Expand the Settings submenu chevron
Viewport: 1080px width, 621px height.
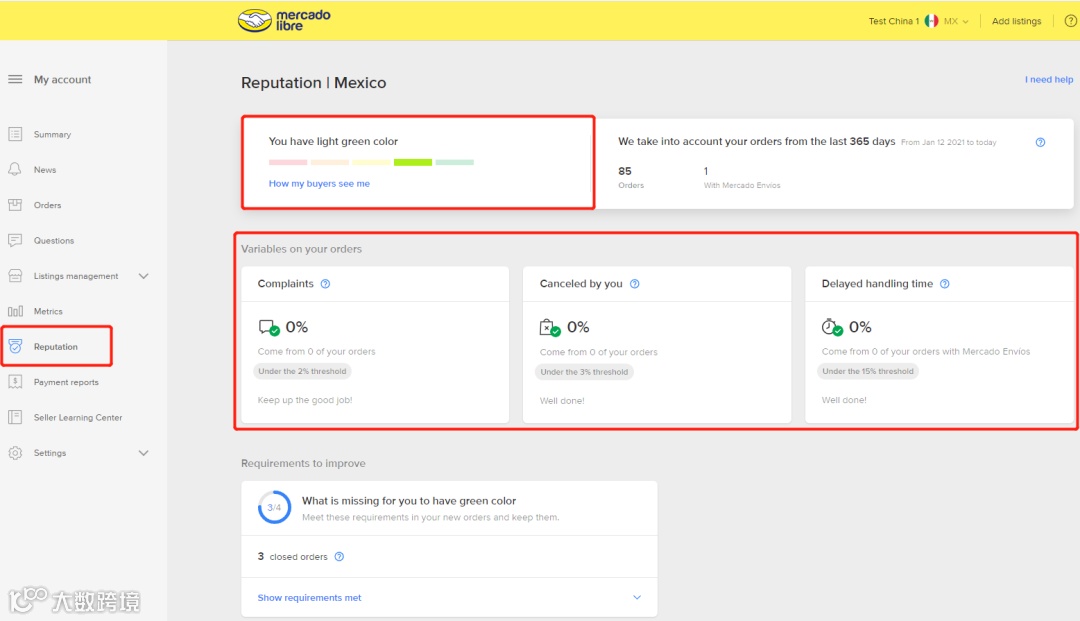coord(143,453)
